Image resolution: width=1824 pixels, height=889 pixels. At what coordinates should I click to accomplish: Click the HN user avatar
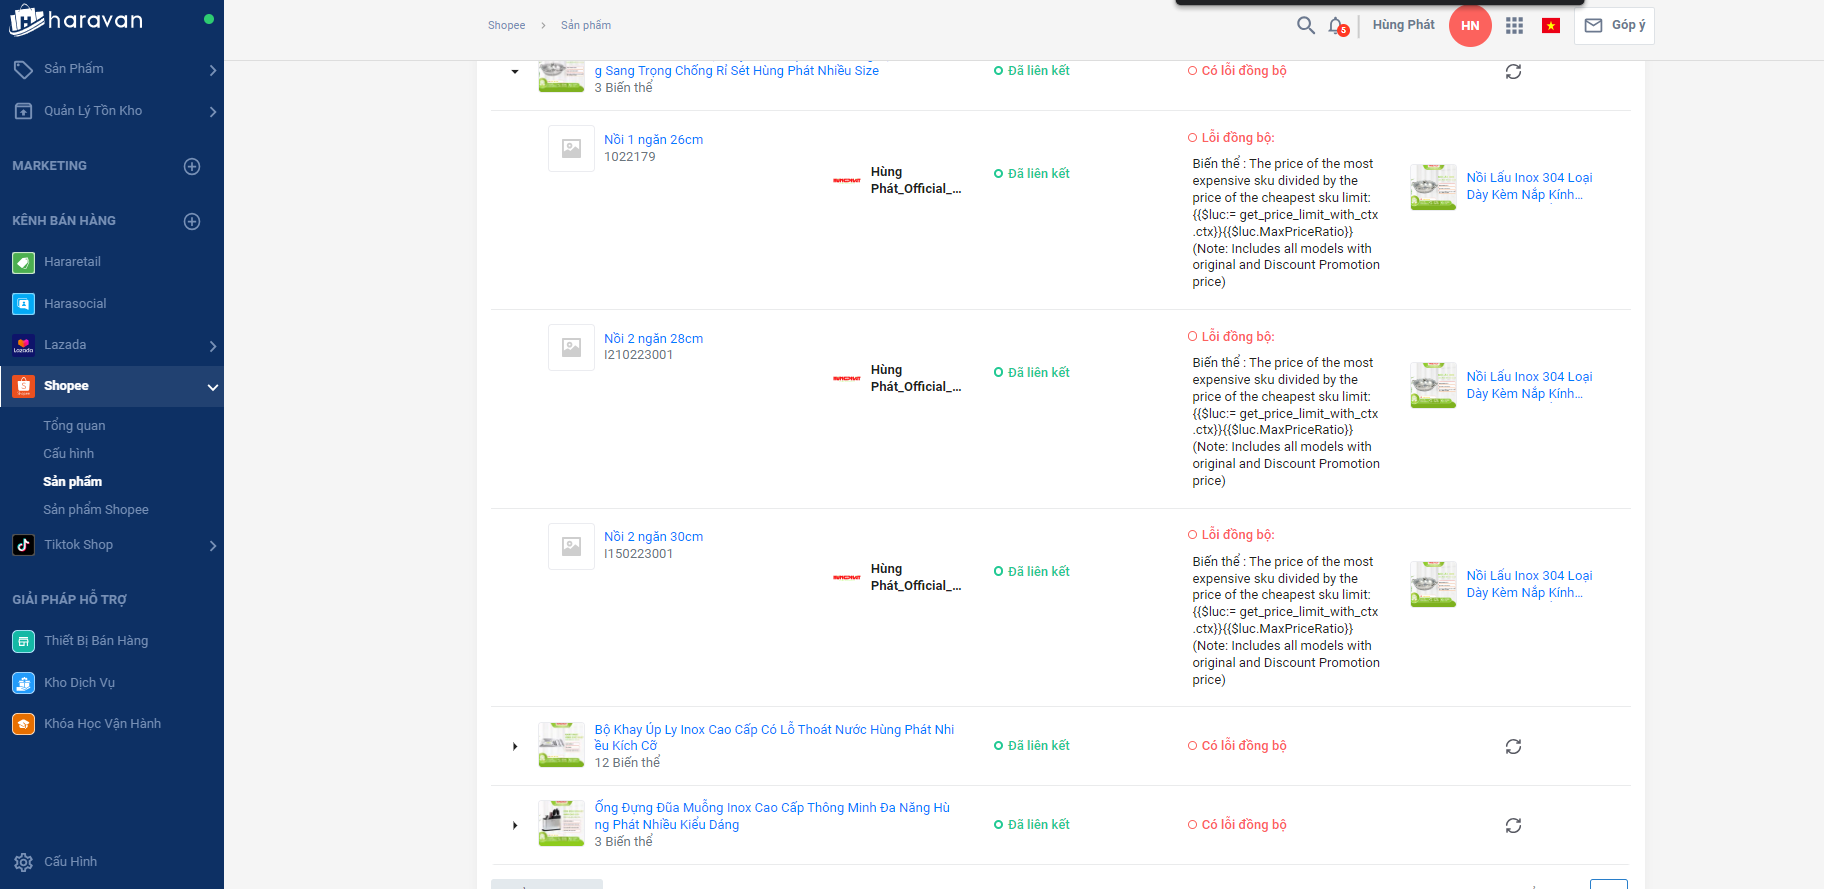tap(1470, 26)
